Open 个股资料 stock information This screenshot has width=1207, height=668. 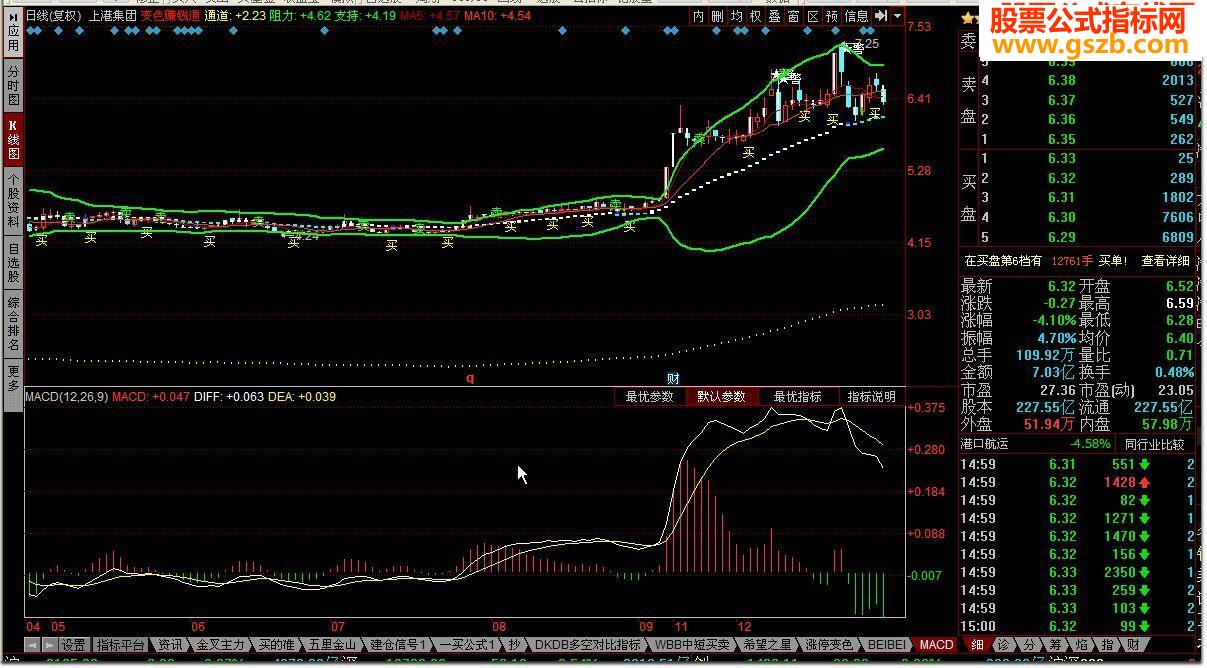(13, 200)
